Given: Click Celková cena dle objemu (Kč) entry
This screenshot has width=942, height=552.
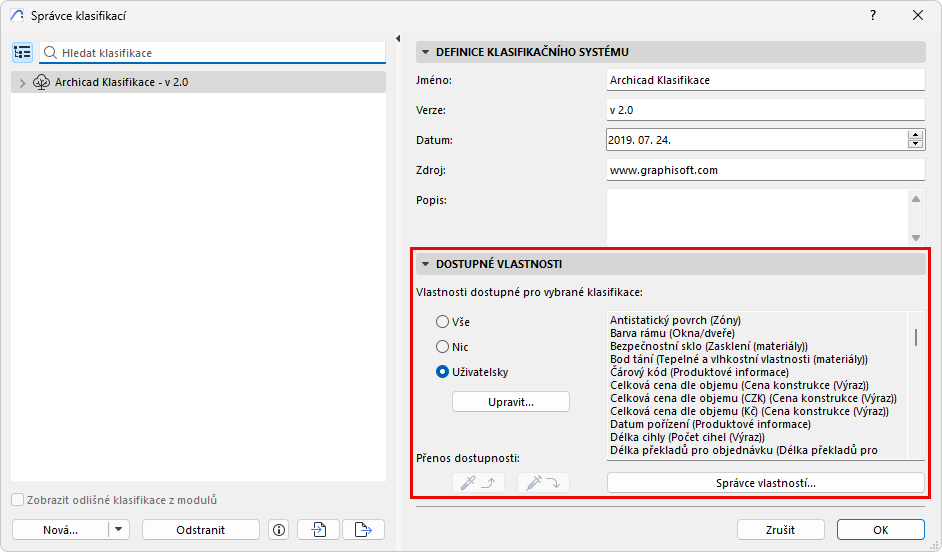Looking at the screenshot, I should pos(749,411).
